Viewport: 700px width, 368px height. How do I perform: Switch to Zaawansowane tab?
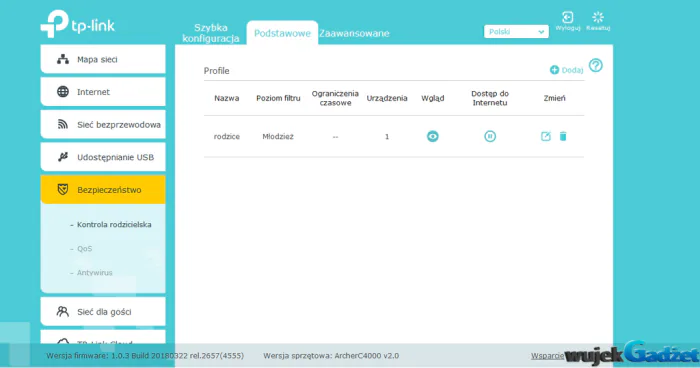354,33
